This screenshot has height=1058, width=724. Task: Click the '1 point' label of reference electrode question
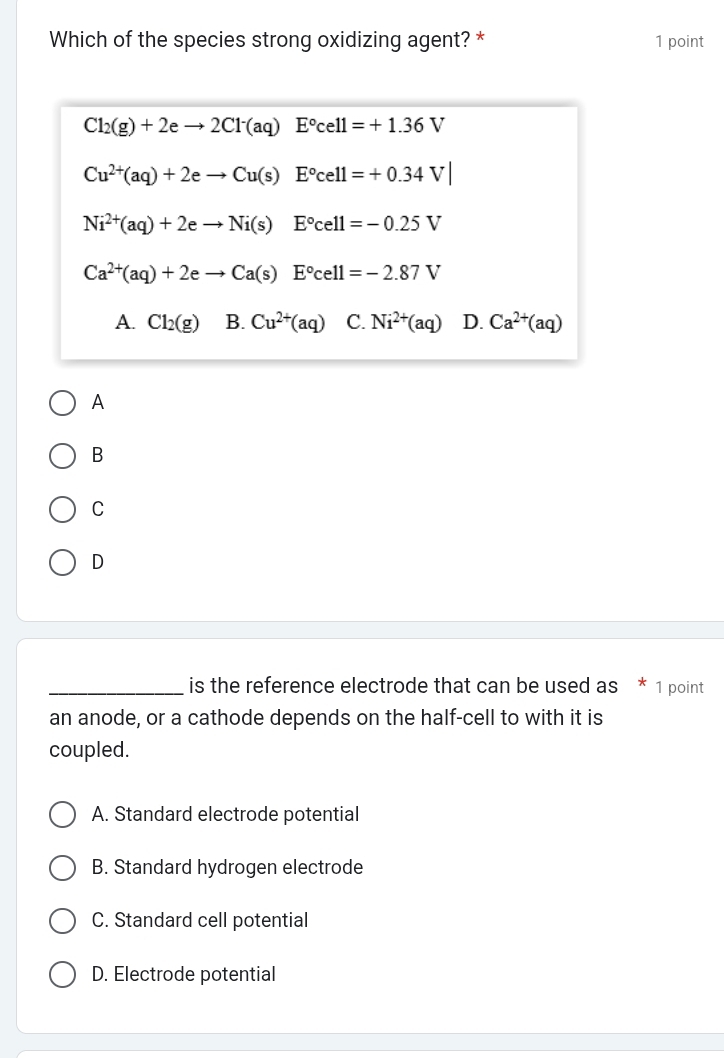click(x=679, y=688)
